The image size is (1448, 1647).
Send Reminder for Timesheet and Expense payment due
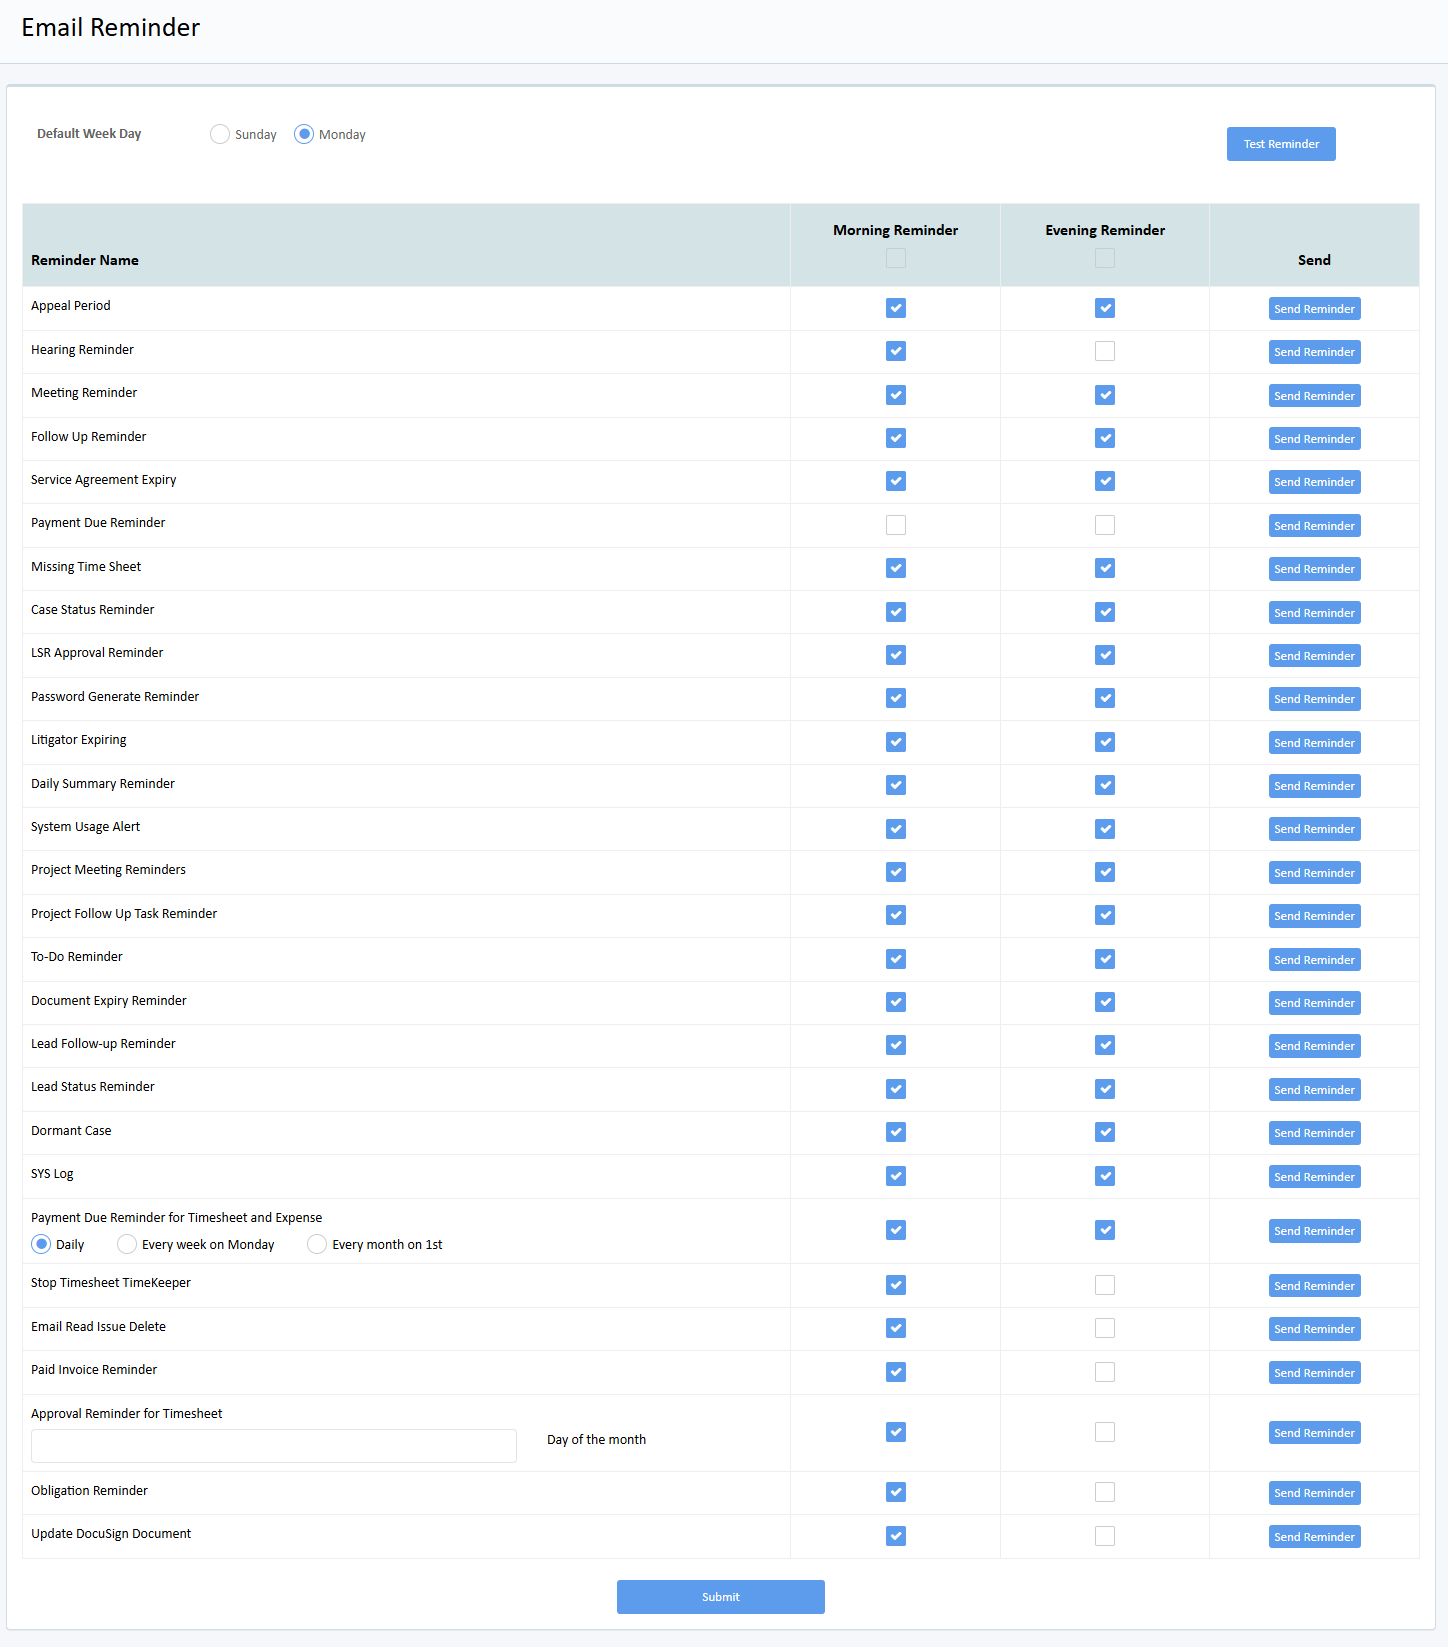[1314, 1231]
